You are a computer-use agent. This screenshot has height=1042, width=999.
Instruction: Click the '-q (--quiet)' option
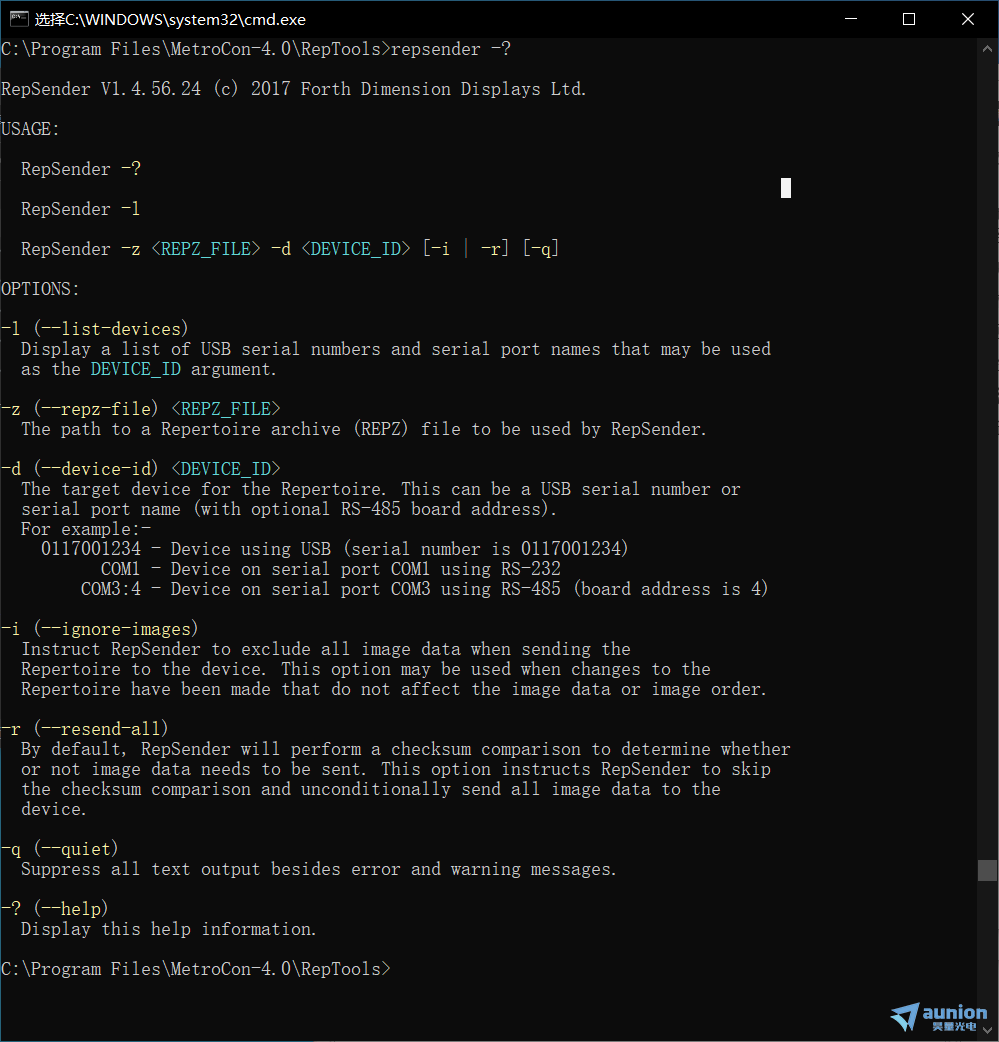[60, 849]
